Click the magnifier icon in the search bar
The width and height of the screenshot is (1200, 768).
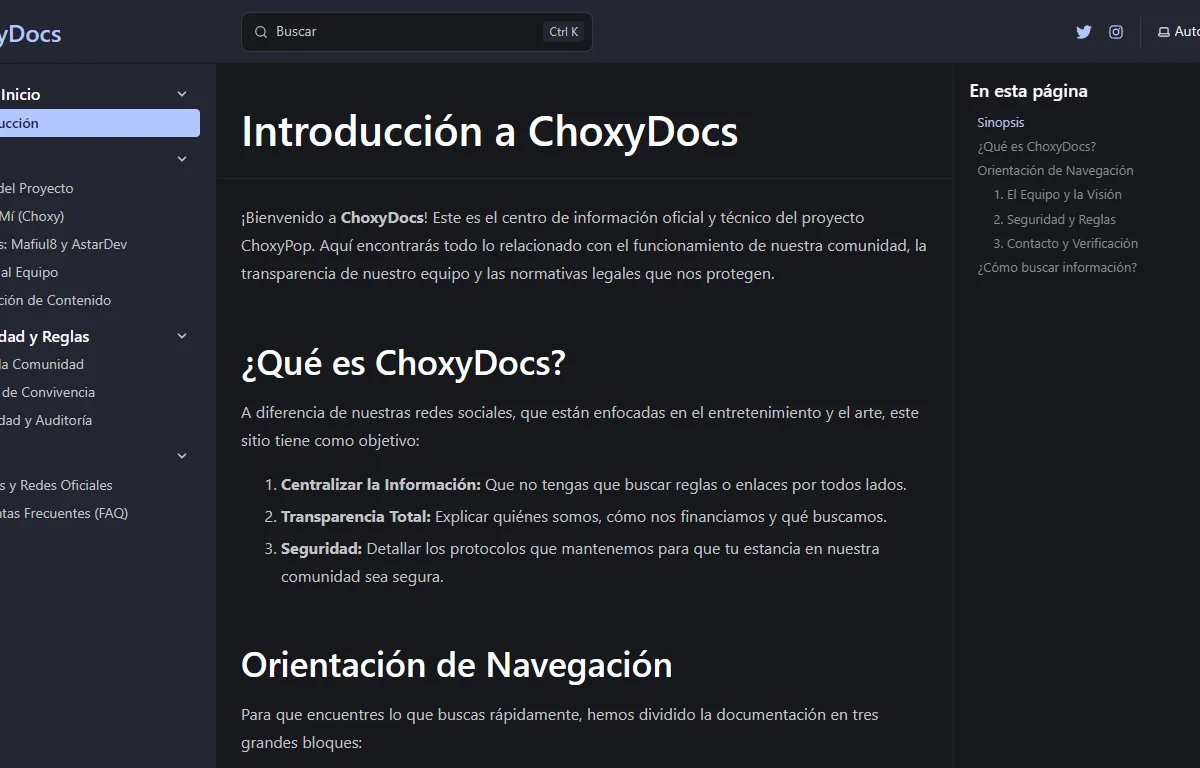tap(260, 32)
